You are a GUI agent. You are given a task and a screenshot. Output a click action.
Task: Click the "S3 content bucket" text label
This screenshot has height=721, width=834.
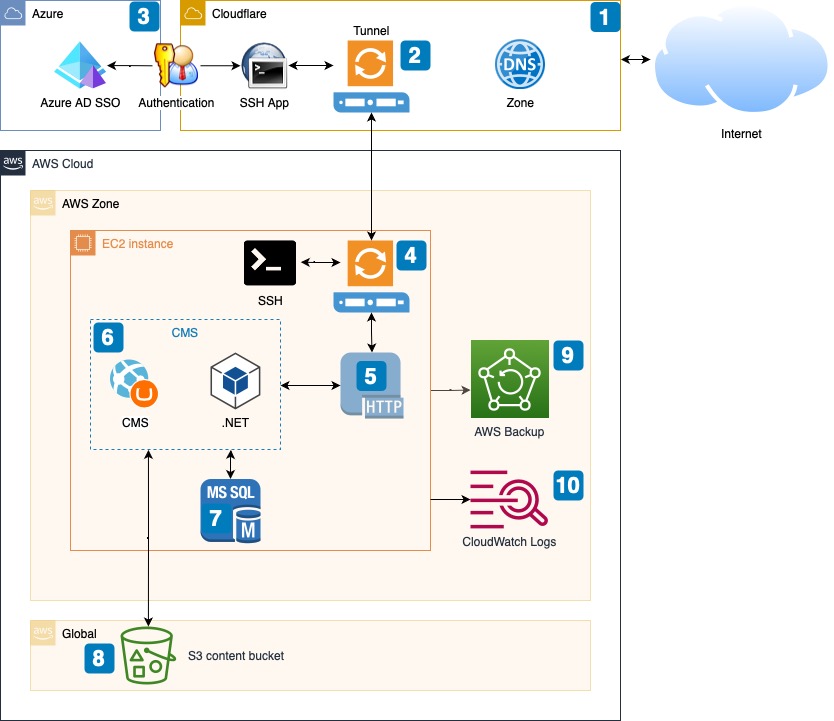click(236, 656)
